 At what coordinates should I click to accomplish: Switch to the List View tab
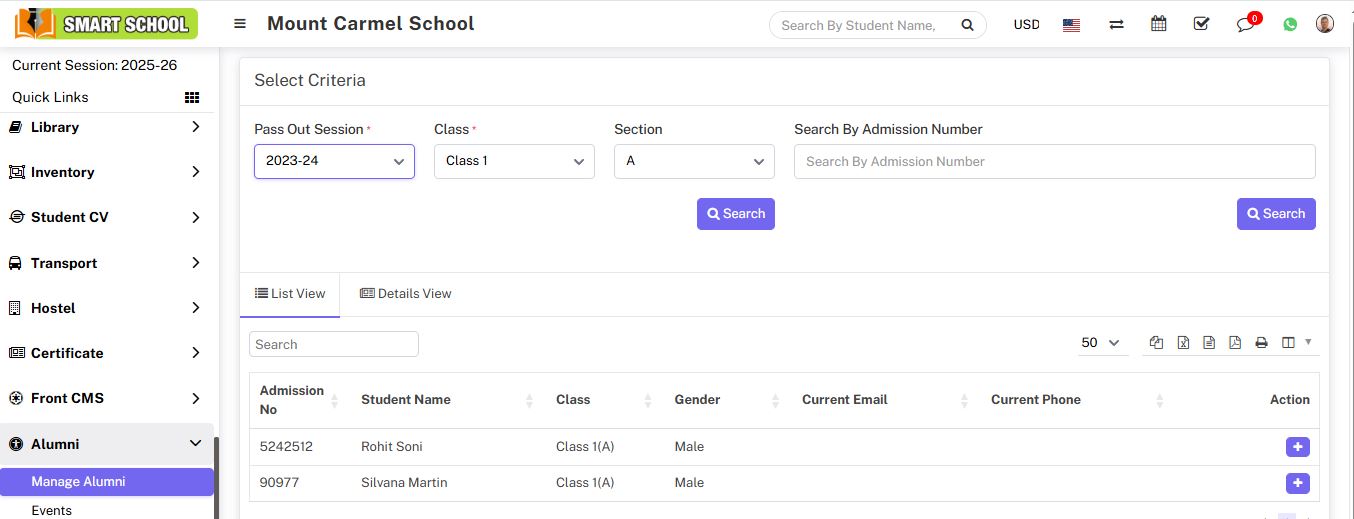coord(290,294)
